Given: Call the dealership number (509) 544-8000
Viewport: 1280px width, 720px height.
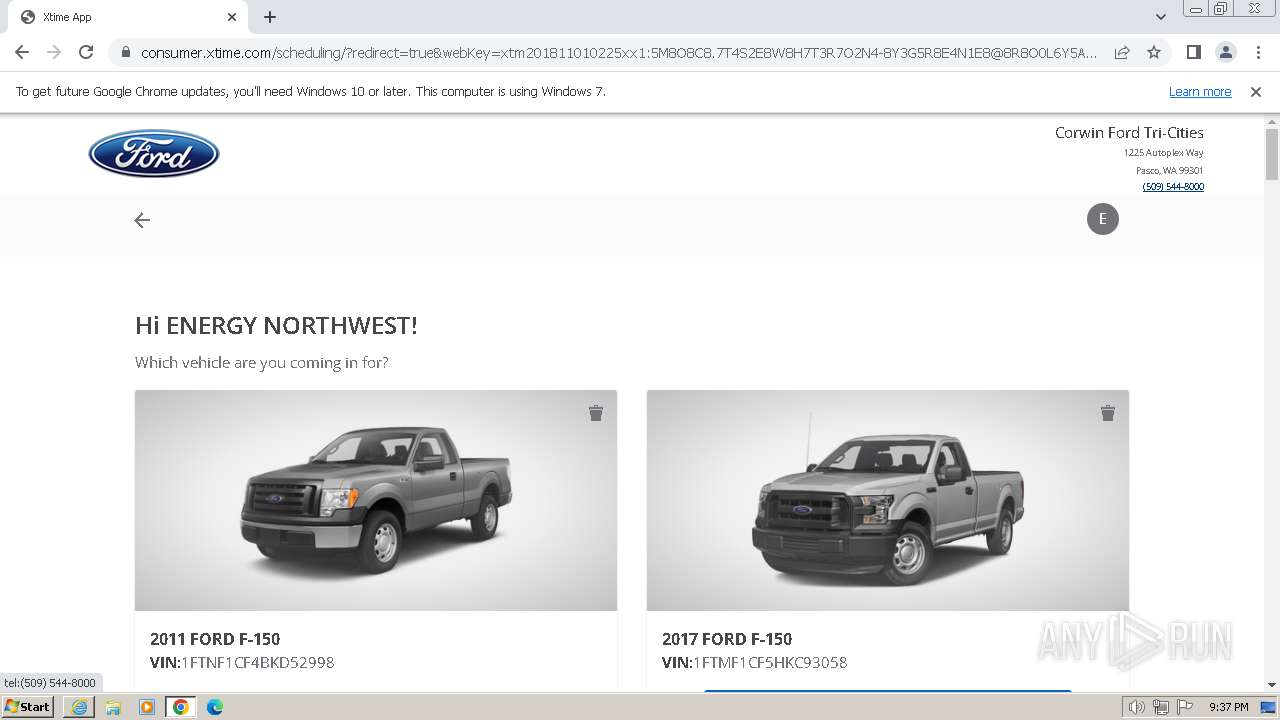Looking at the screenshot, I should tap(1173, 187).
